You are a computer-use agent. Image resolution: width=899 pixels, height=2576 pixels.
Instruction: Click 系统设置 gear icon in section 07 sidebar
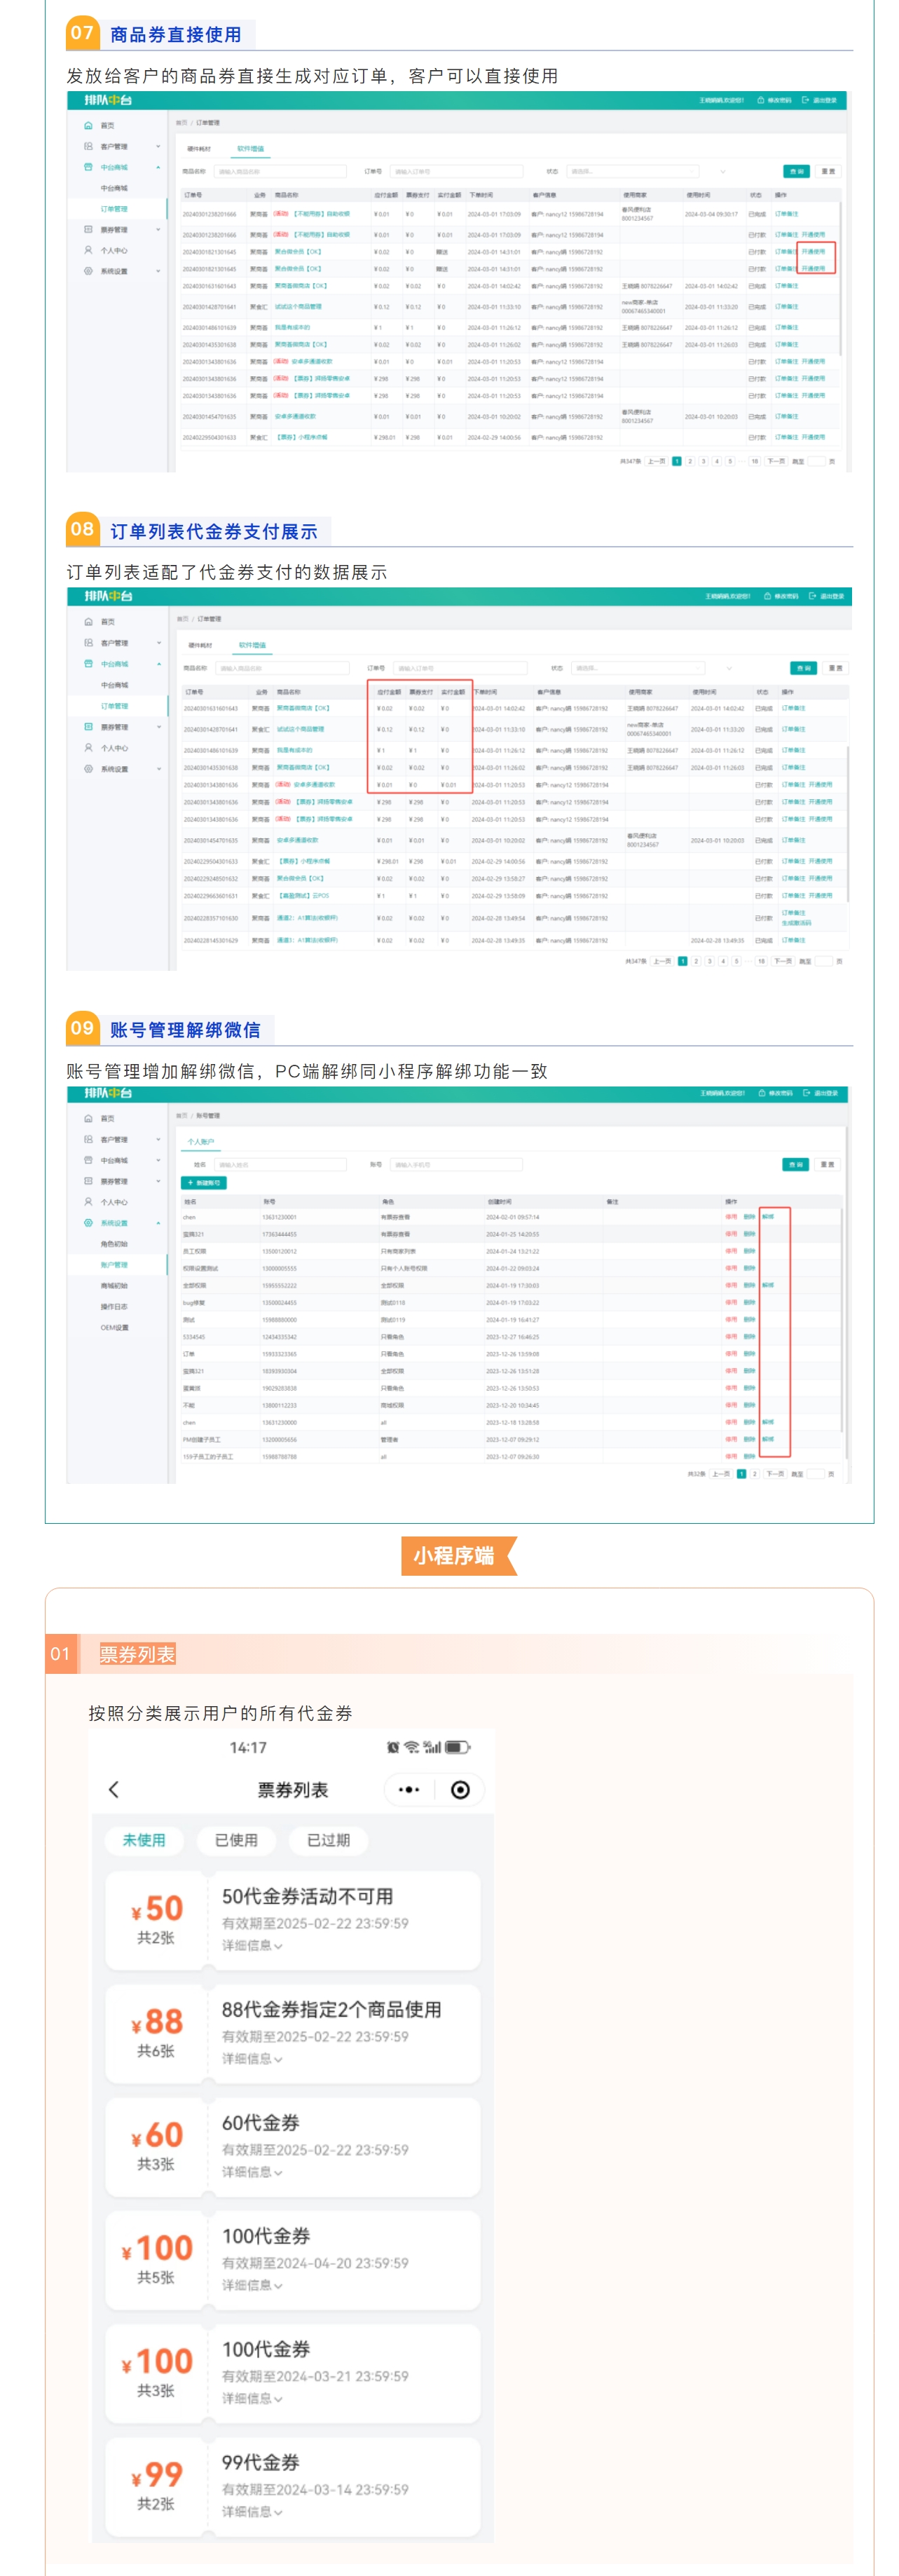(88, 271)
